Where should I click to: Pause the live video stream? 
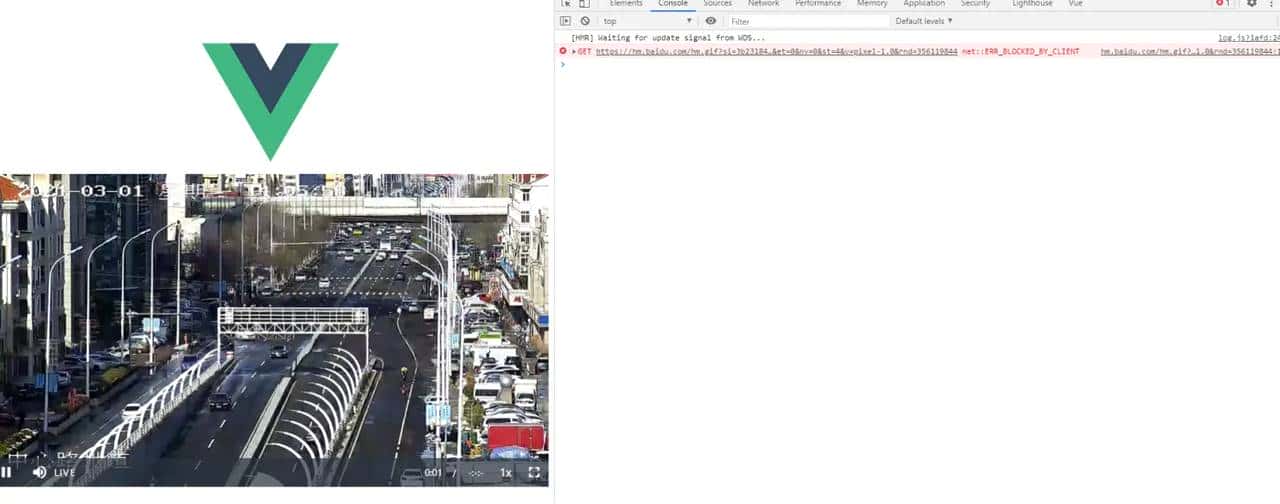[6, 472]
